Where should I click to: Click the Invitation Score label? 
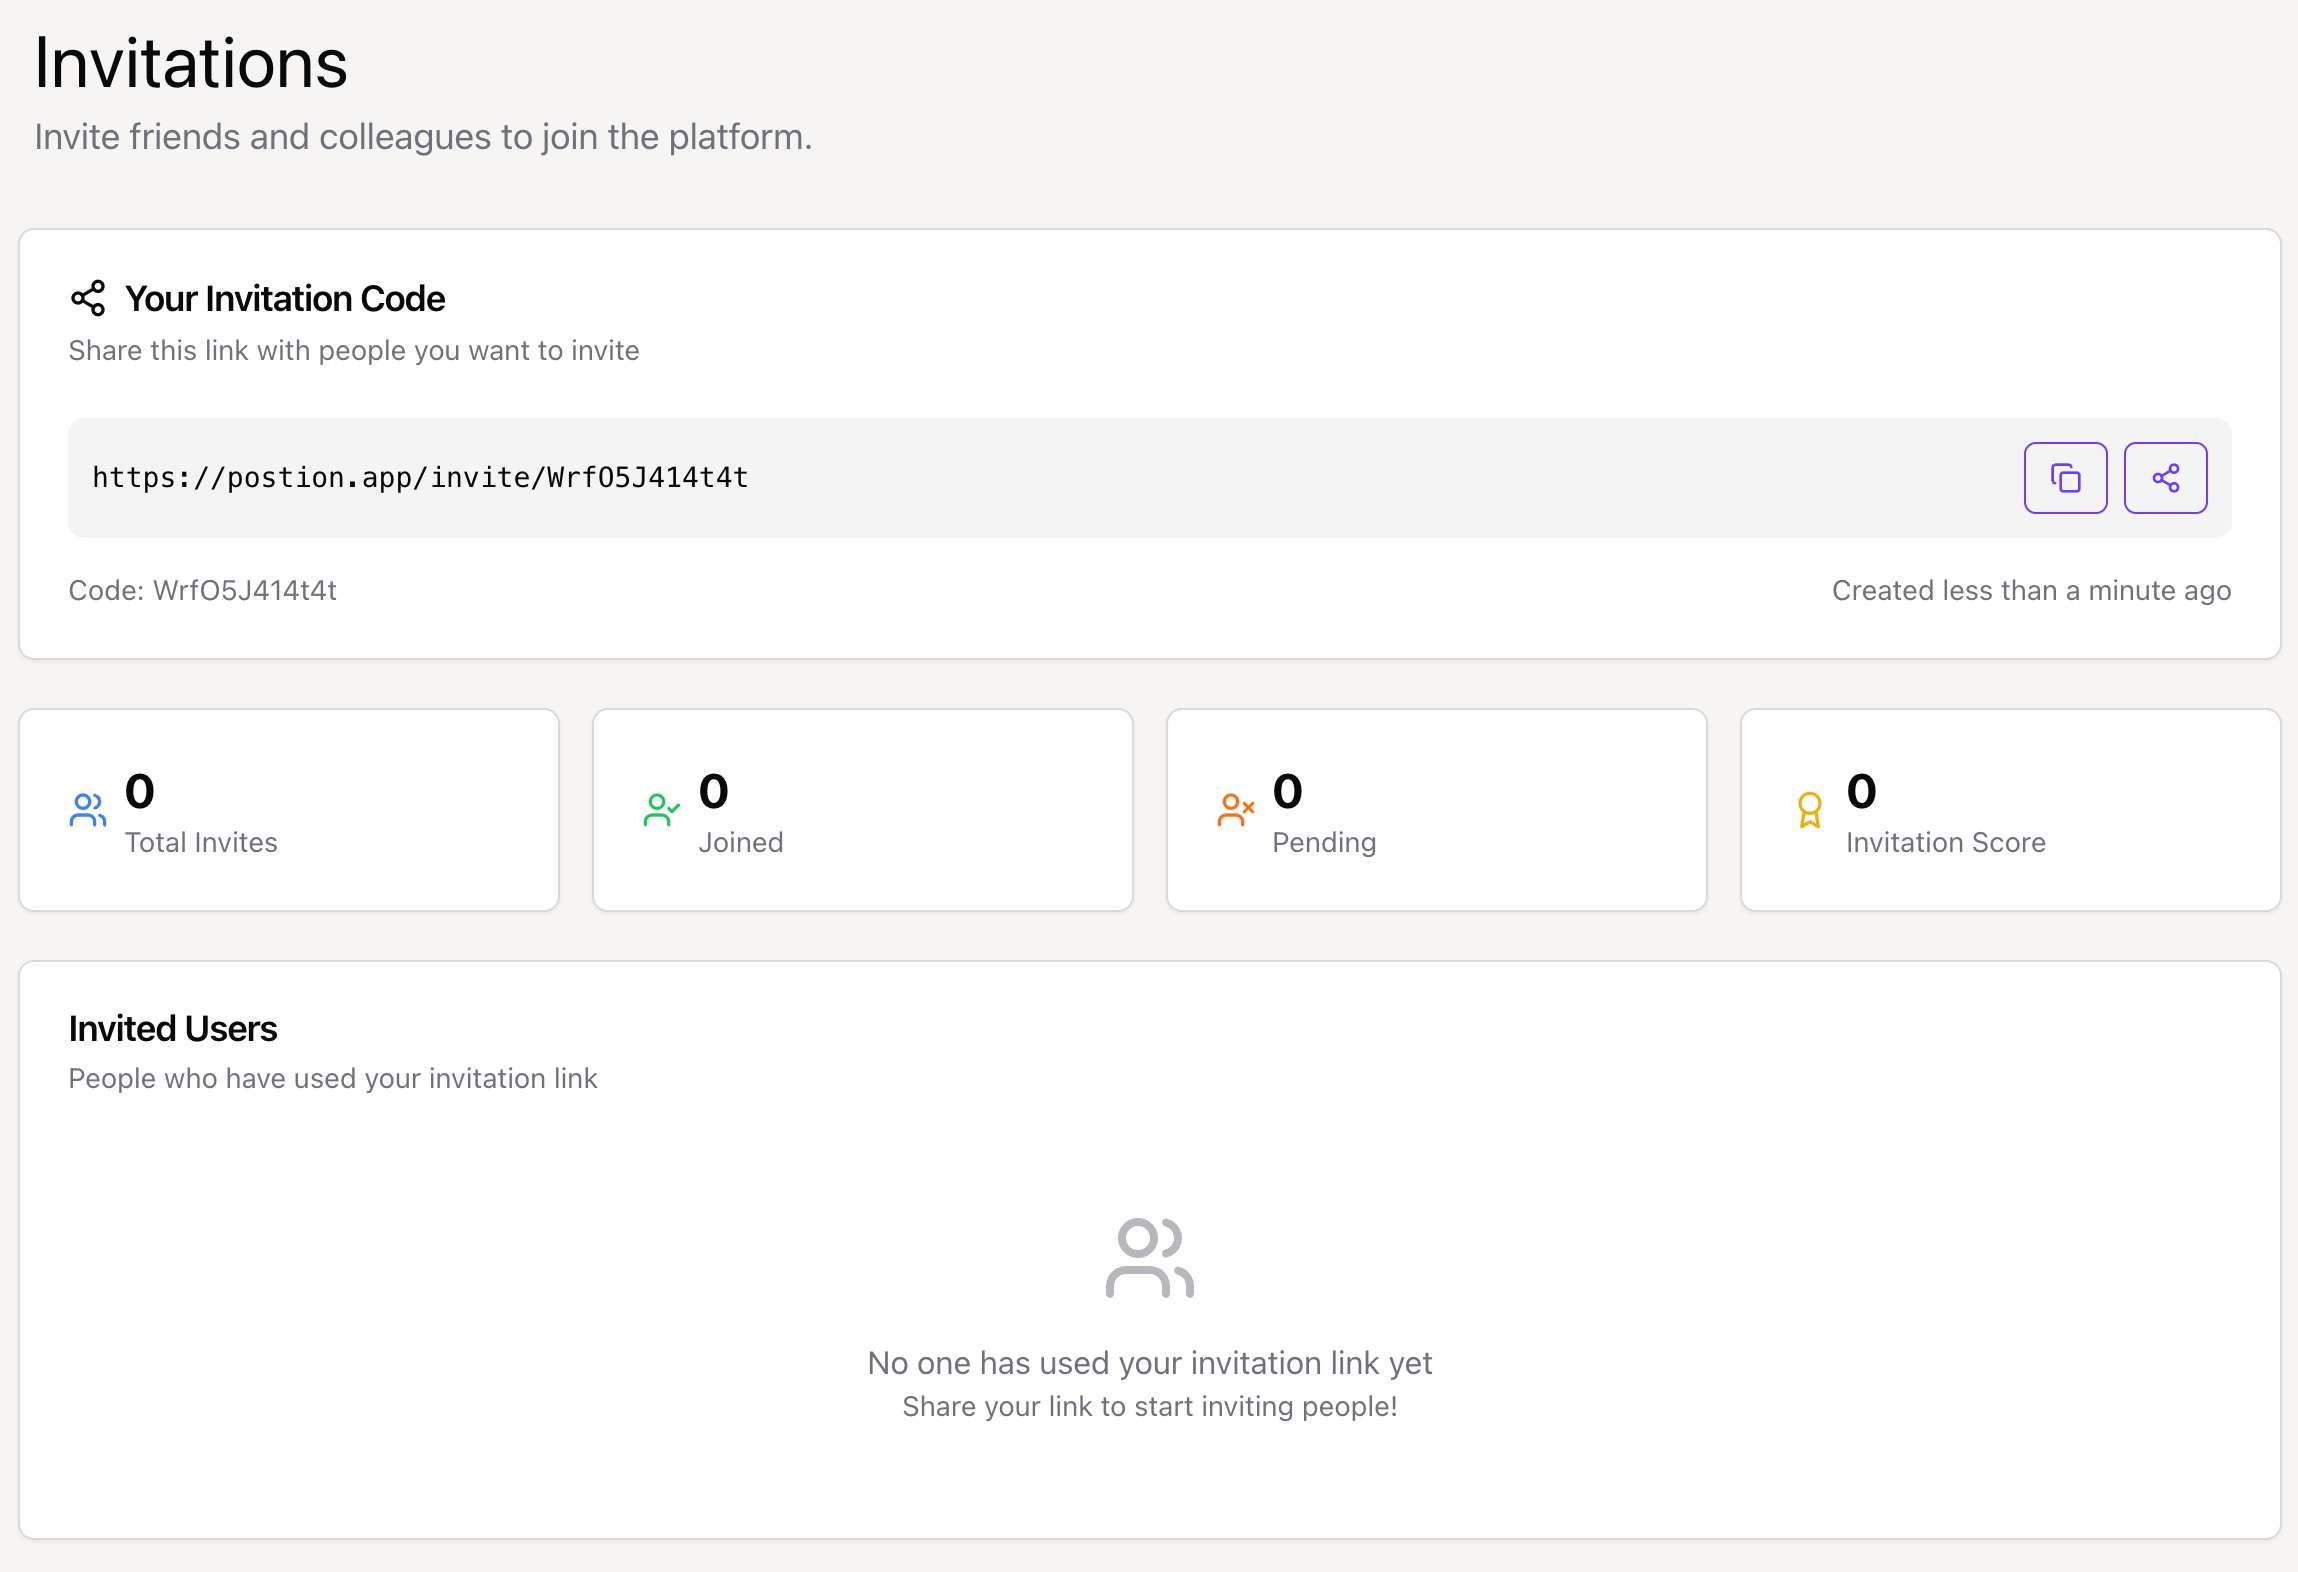click(1945, 842)
